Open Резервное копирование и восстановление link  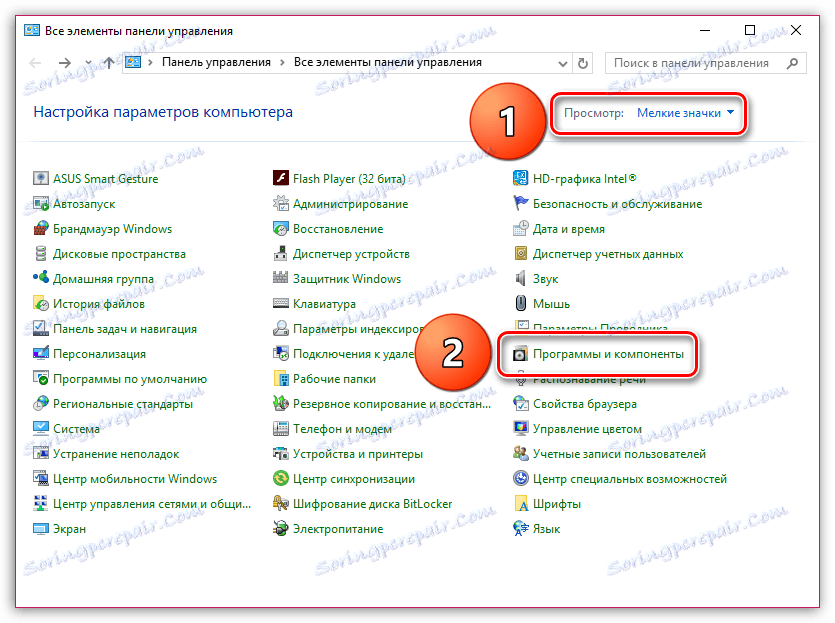point(392,404)
